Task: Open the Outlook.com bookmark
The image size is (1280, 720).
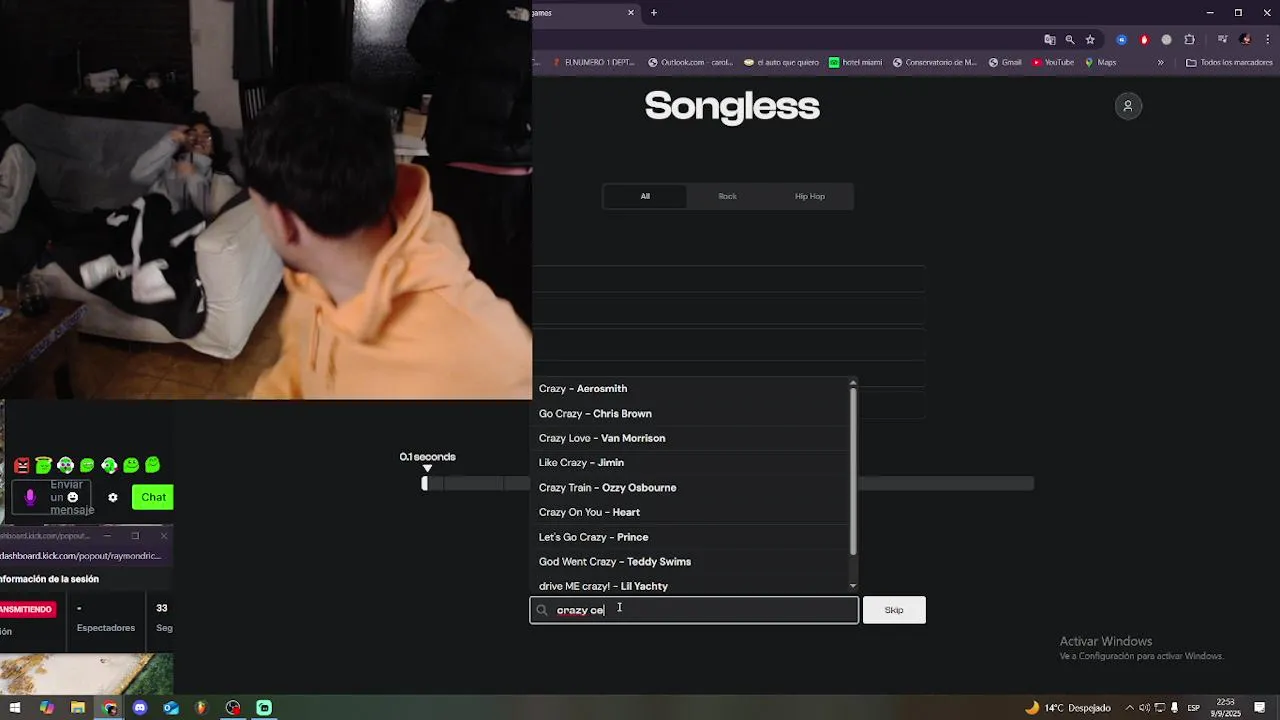Action: (690, 62)
